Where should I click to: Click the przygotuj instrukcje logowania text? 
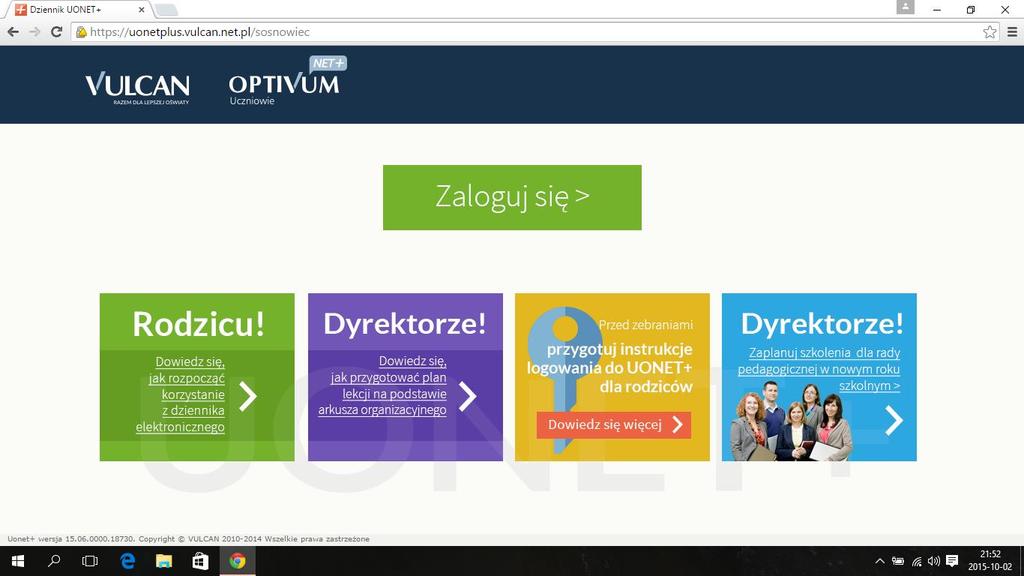[x=611, y=368]
